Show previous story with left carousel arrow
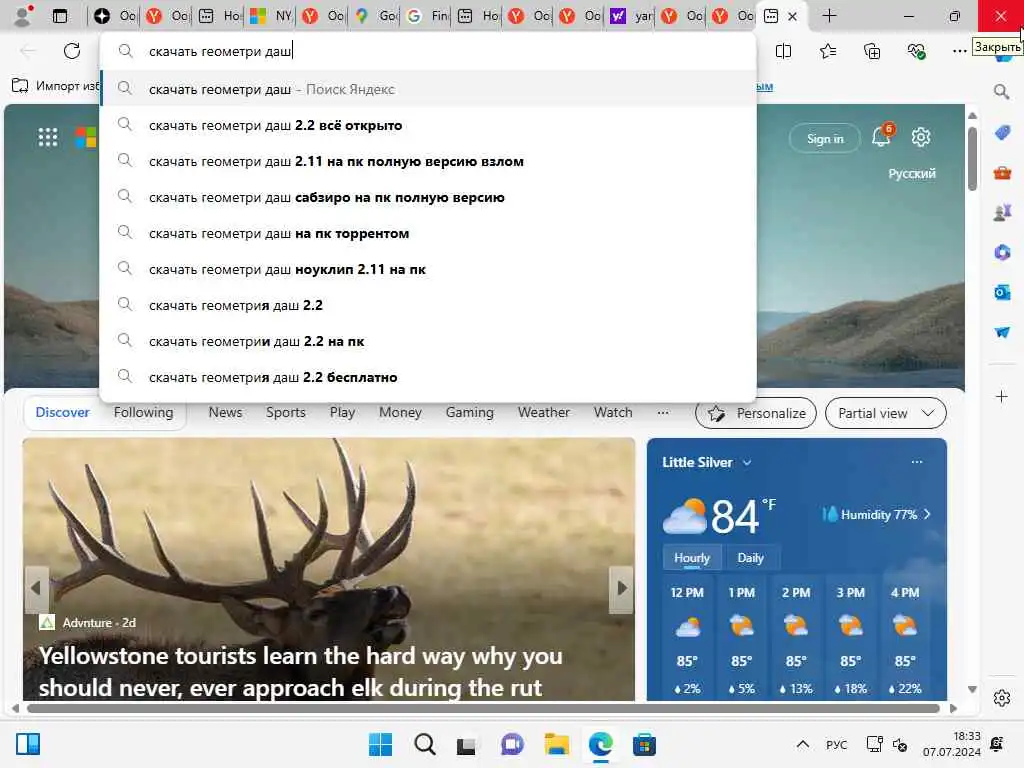1024x768 pixels. [37, 588]
